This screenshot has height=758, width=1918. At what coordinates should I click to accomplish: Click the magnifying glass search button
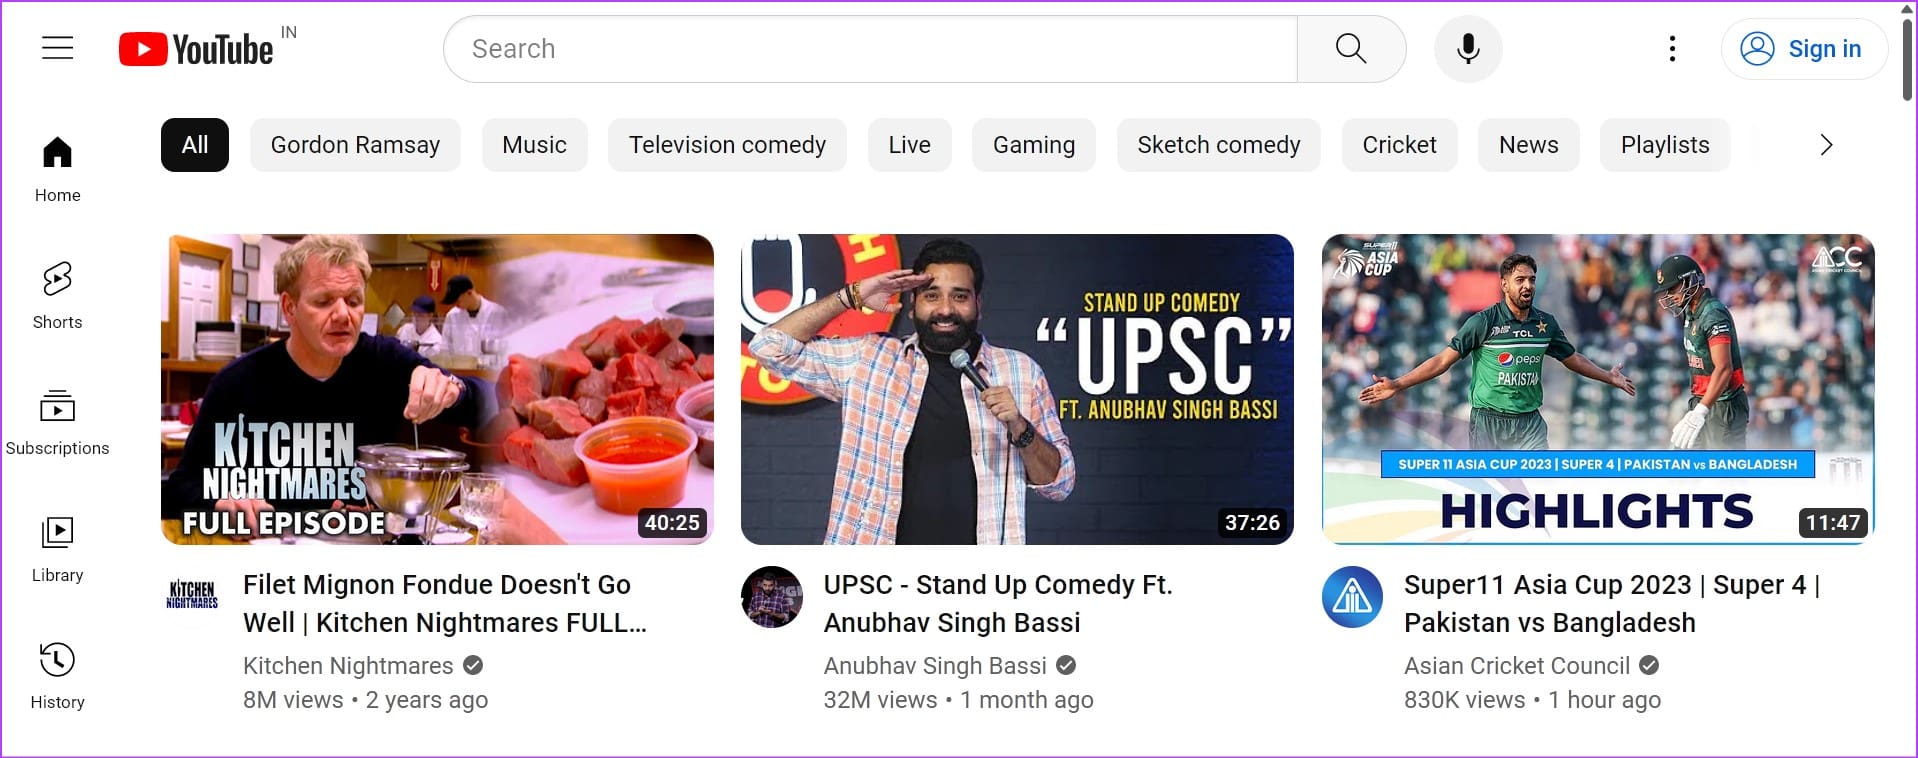1351,49
